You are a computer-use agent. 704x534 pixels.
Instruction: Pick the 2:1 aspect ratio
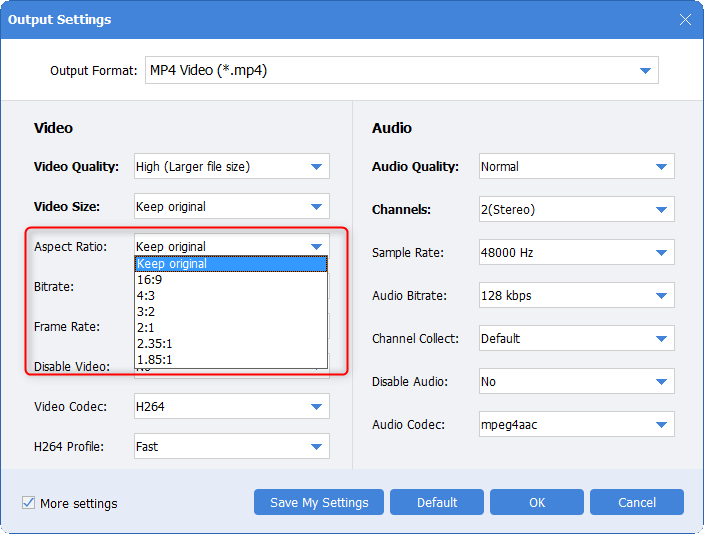click(231, 328)
